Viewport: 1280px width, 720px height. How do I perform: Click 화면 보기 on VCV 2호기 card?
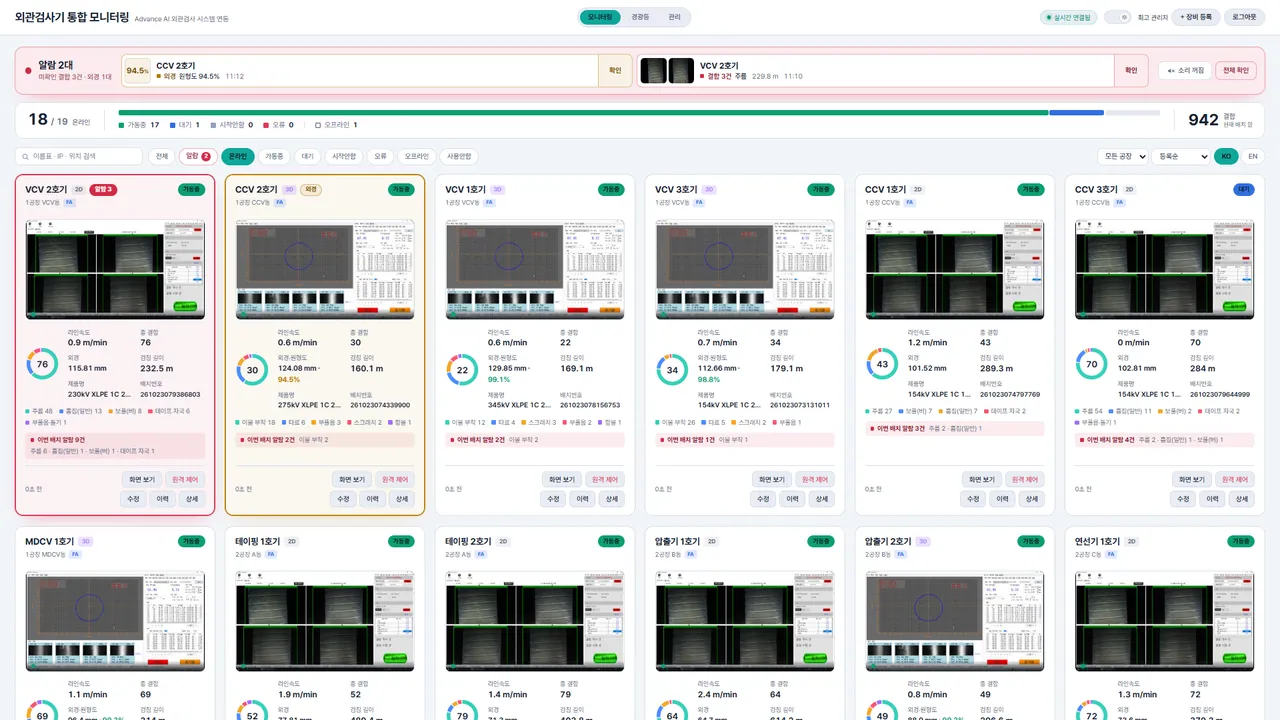coord(141,479)
